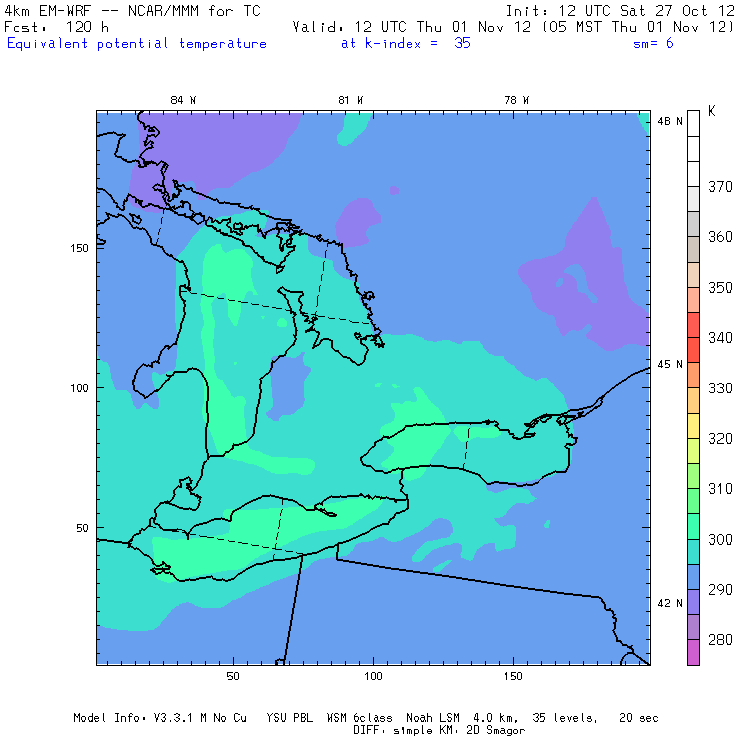Click the 'DIFF: simple KM, 2D Smagor' line
The height and width of the screenshot is (740, 740).
pyautogui.click(x=439, y=731)
